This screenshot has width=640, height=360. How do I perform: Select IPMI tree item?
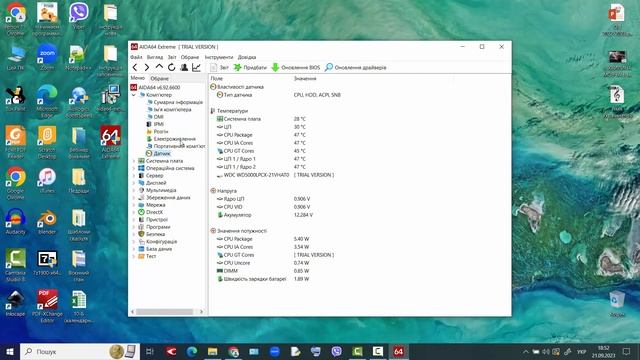tap(155, 124)
